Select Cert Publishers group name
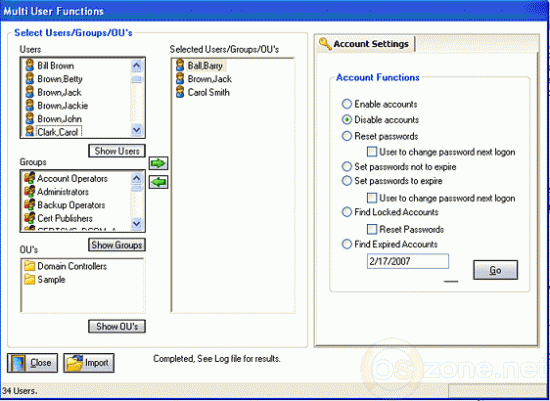550x401 pixels. click(65, 218)
